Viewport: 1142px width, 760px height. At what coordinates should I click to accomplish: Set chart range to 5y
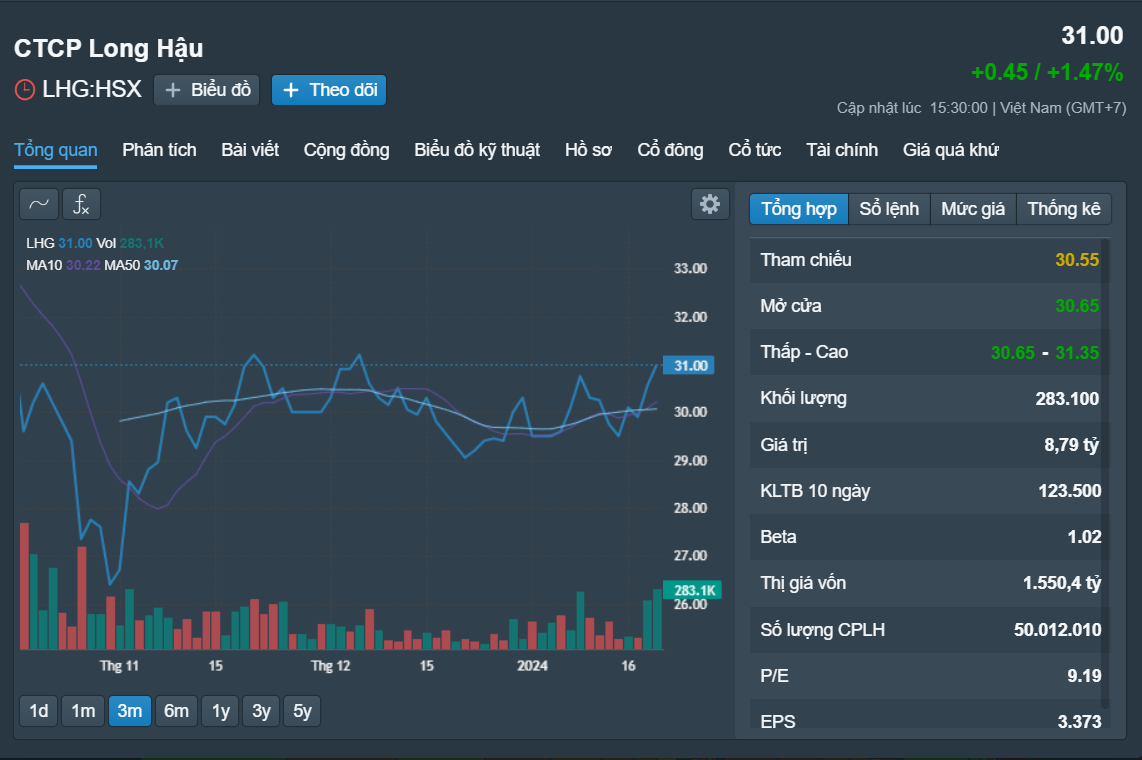pyautogui.click(x=302, y=710)
